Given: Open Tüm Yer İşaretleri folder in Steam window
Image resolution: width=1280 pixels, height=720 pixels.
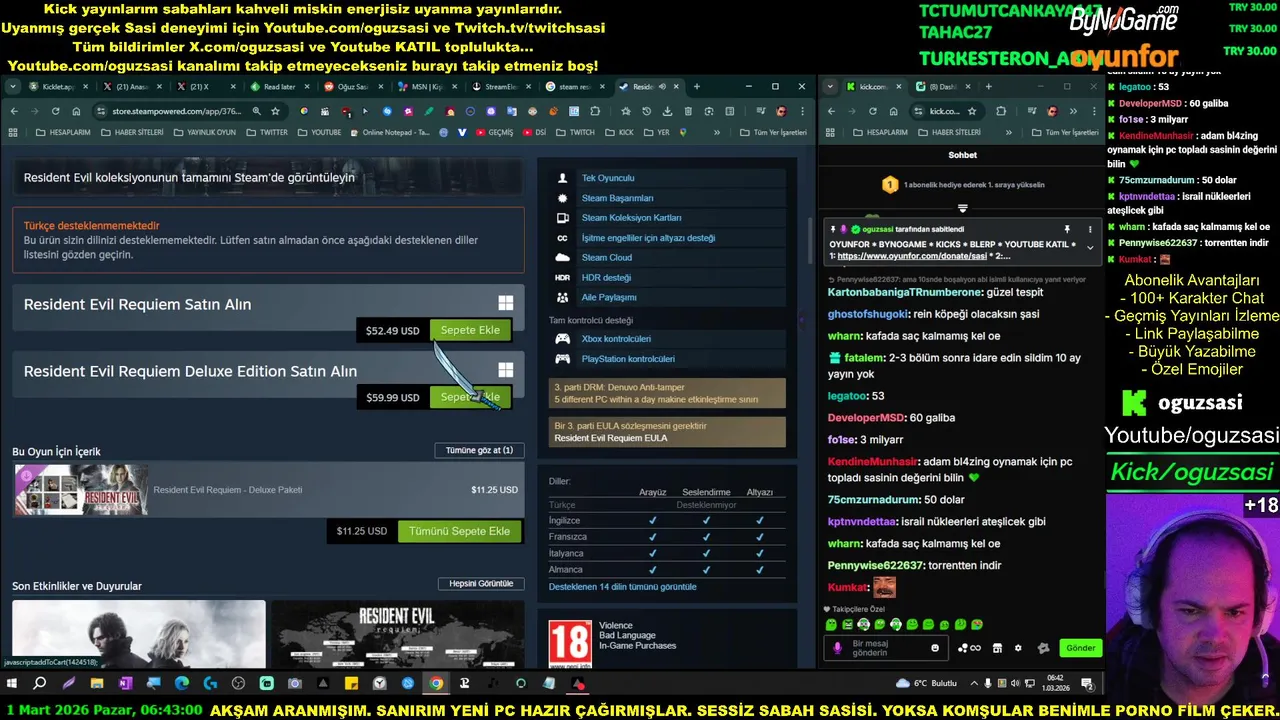Looking at the screenshot, I should pos(773,132).
